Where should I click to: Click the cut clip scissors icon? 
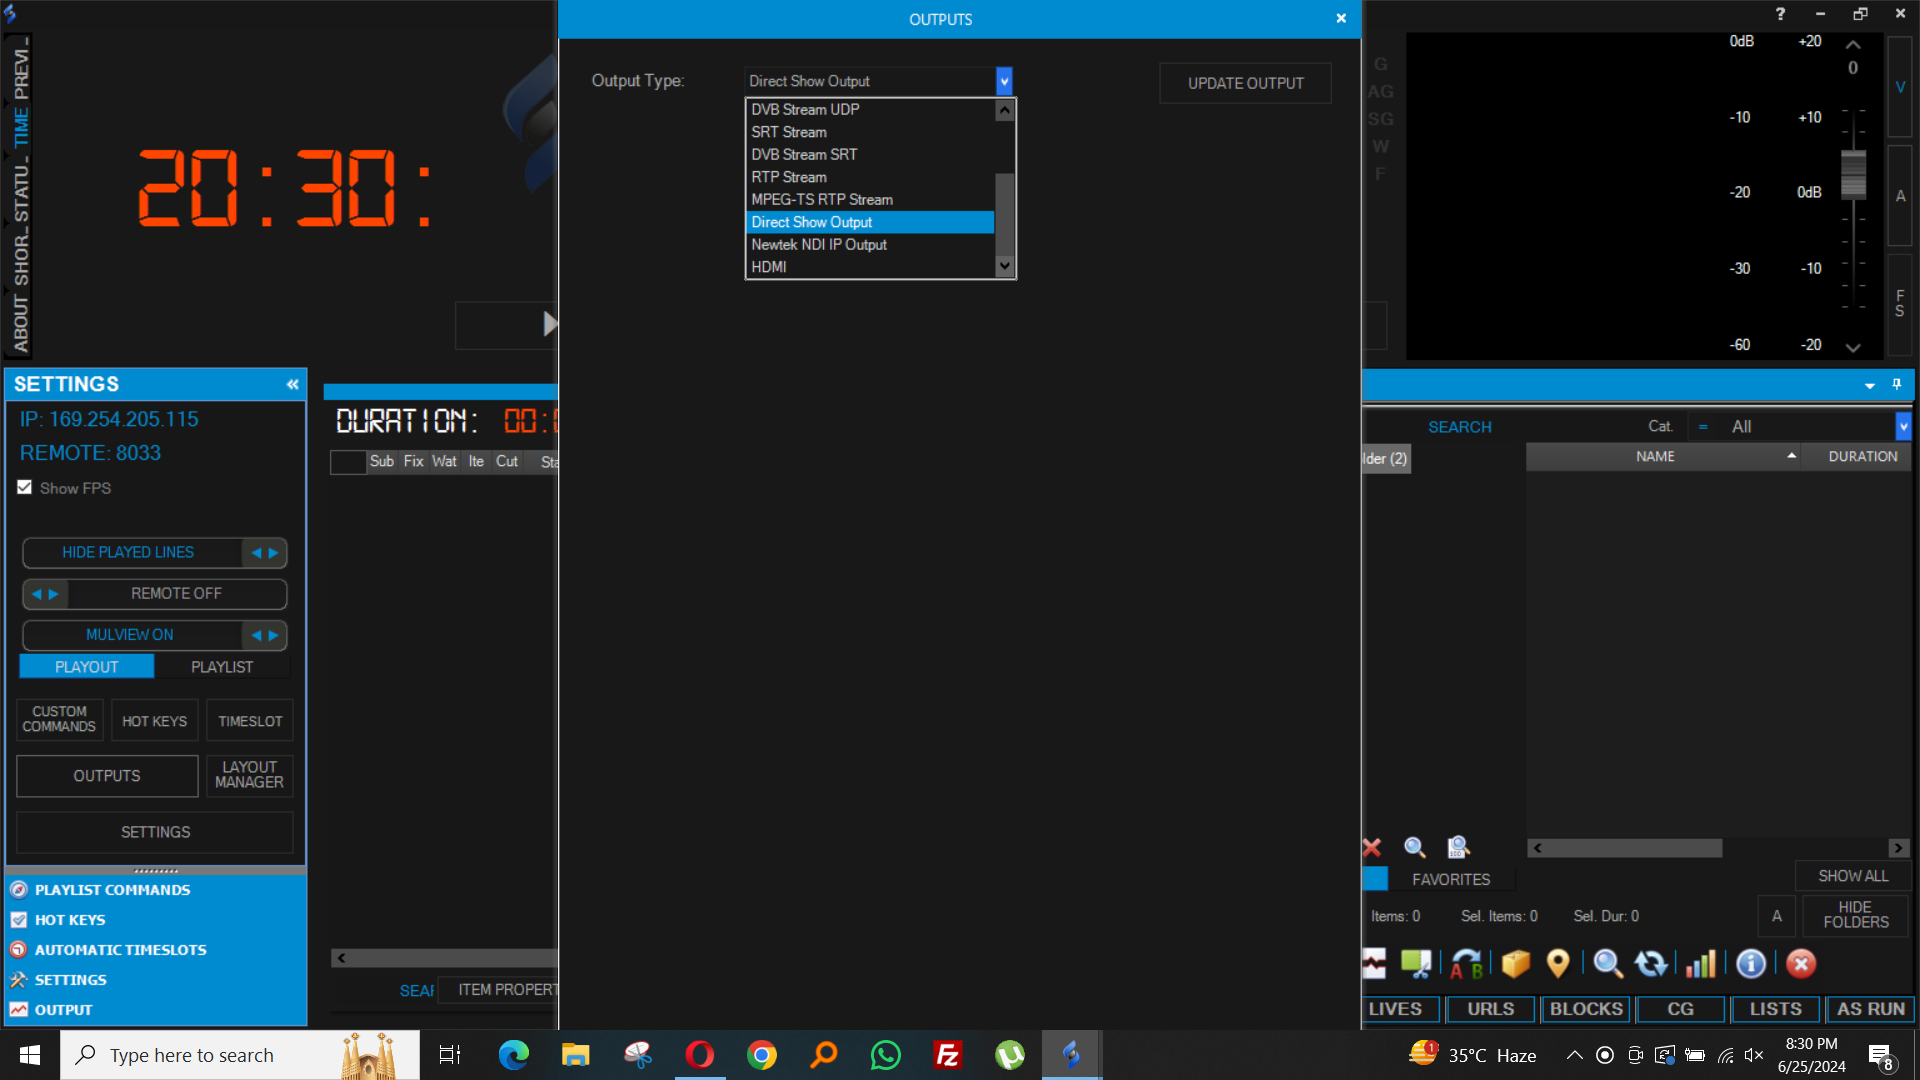click(x=1416, y=964)
